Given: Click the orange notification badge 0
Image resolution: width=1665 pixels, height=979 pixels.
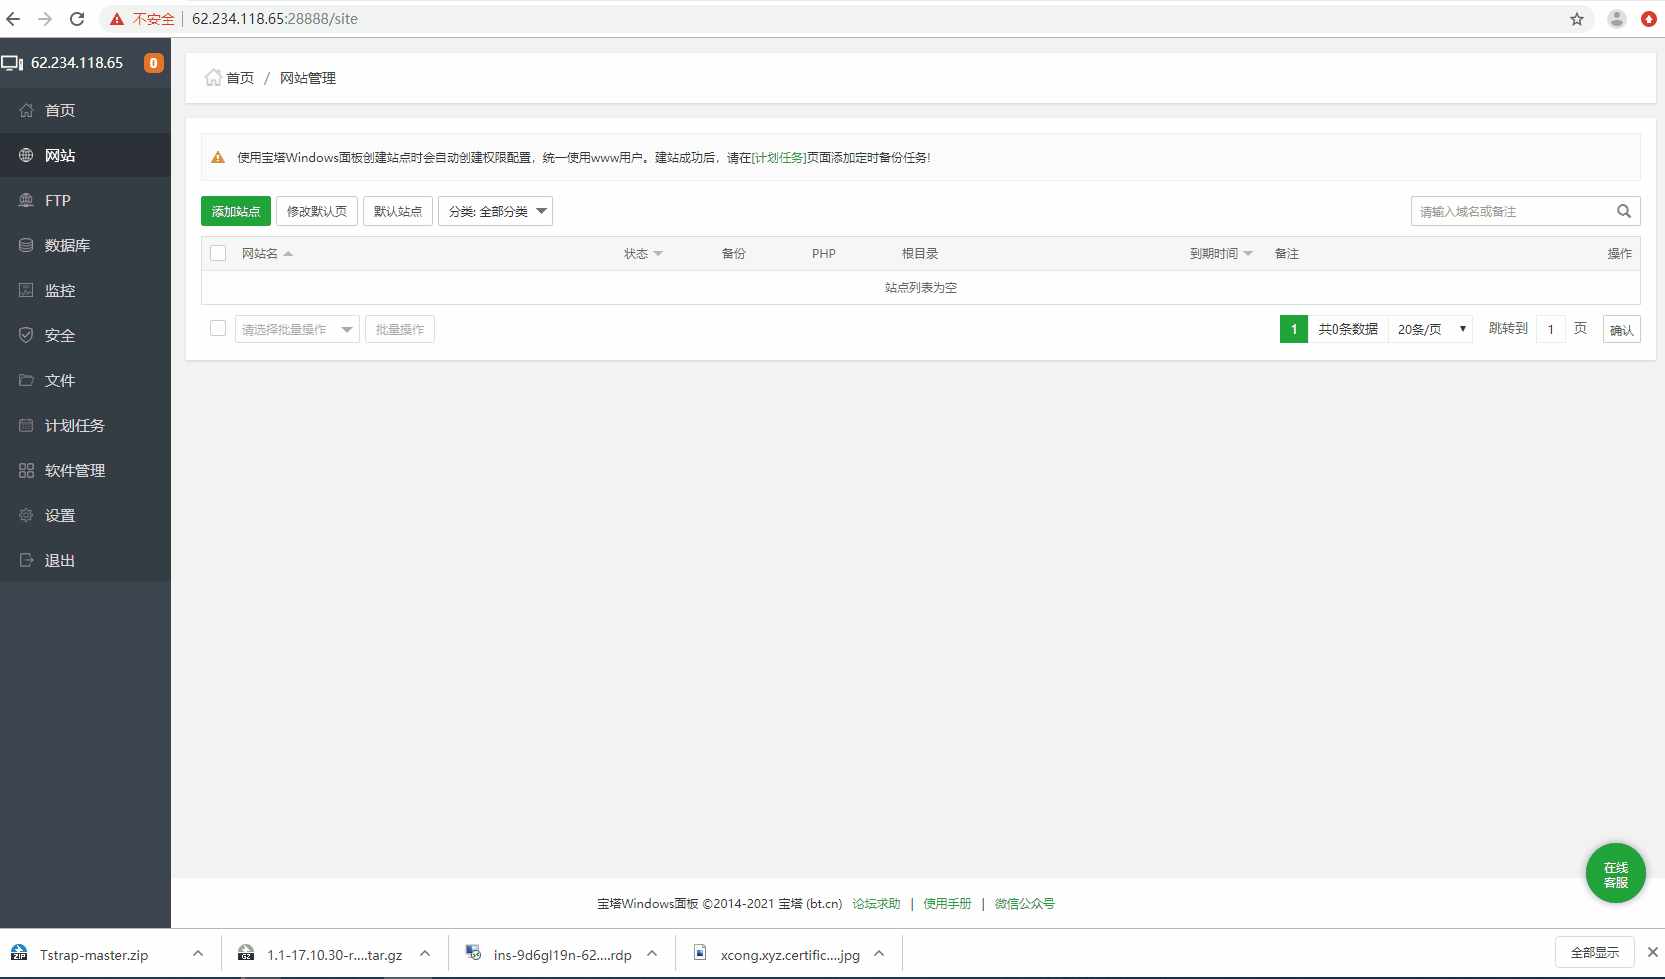Looking at the screenshot, I should point(153,63).
